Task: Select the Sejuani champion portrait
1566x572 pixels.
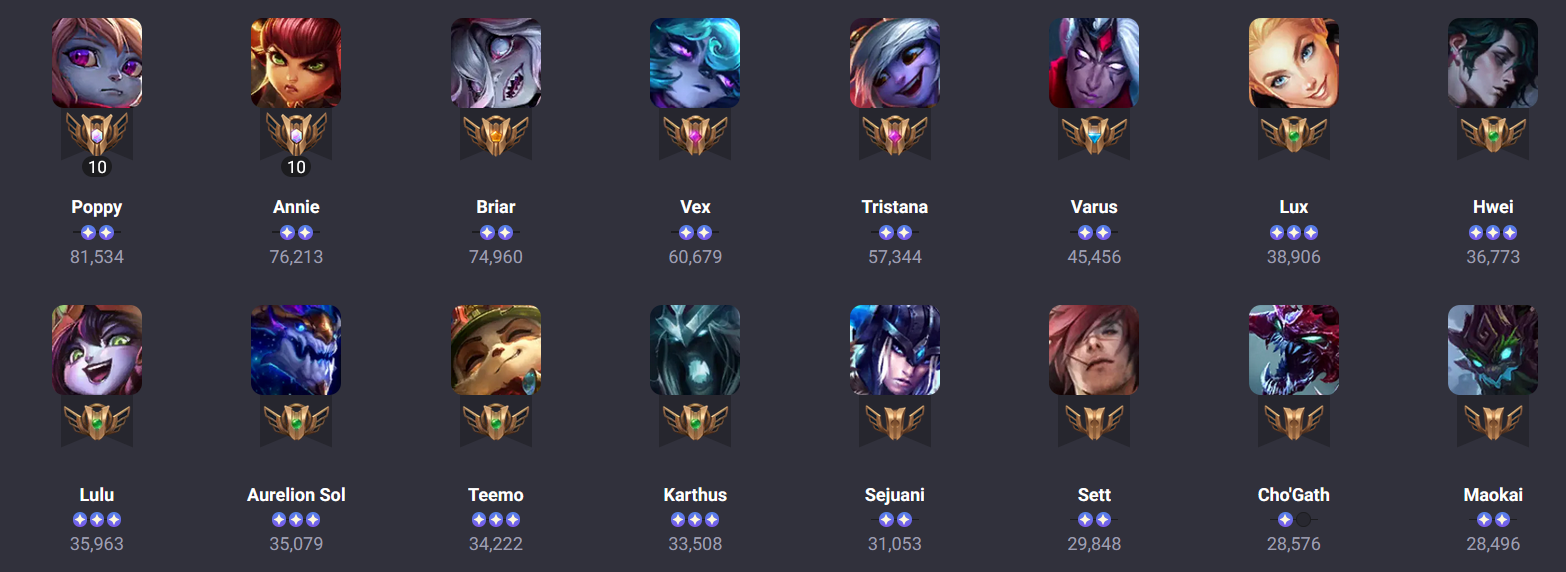Action: (895, 350)
